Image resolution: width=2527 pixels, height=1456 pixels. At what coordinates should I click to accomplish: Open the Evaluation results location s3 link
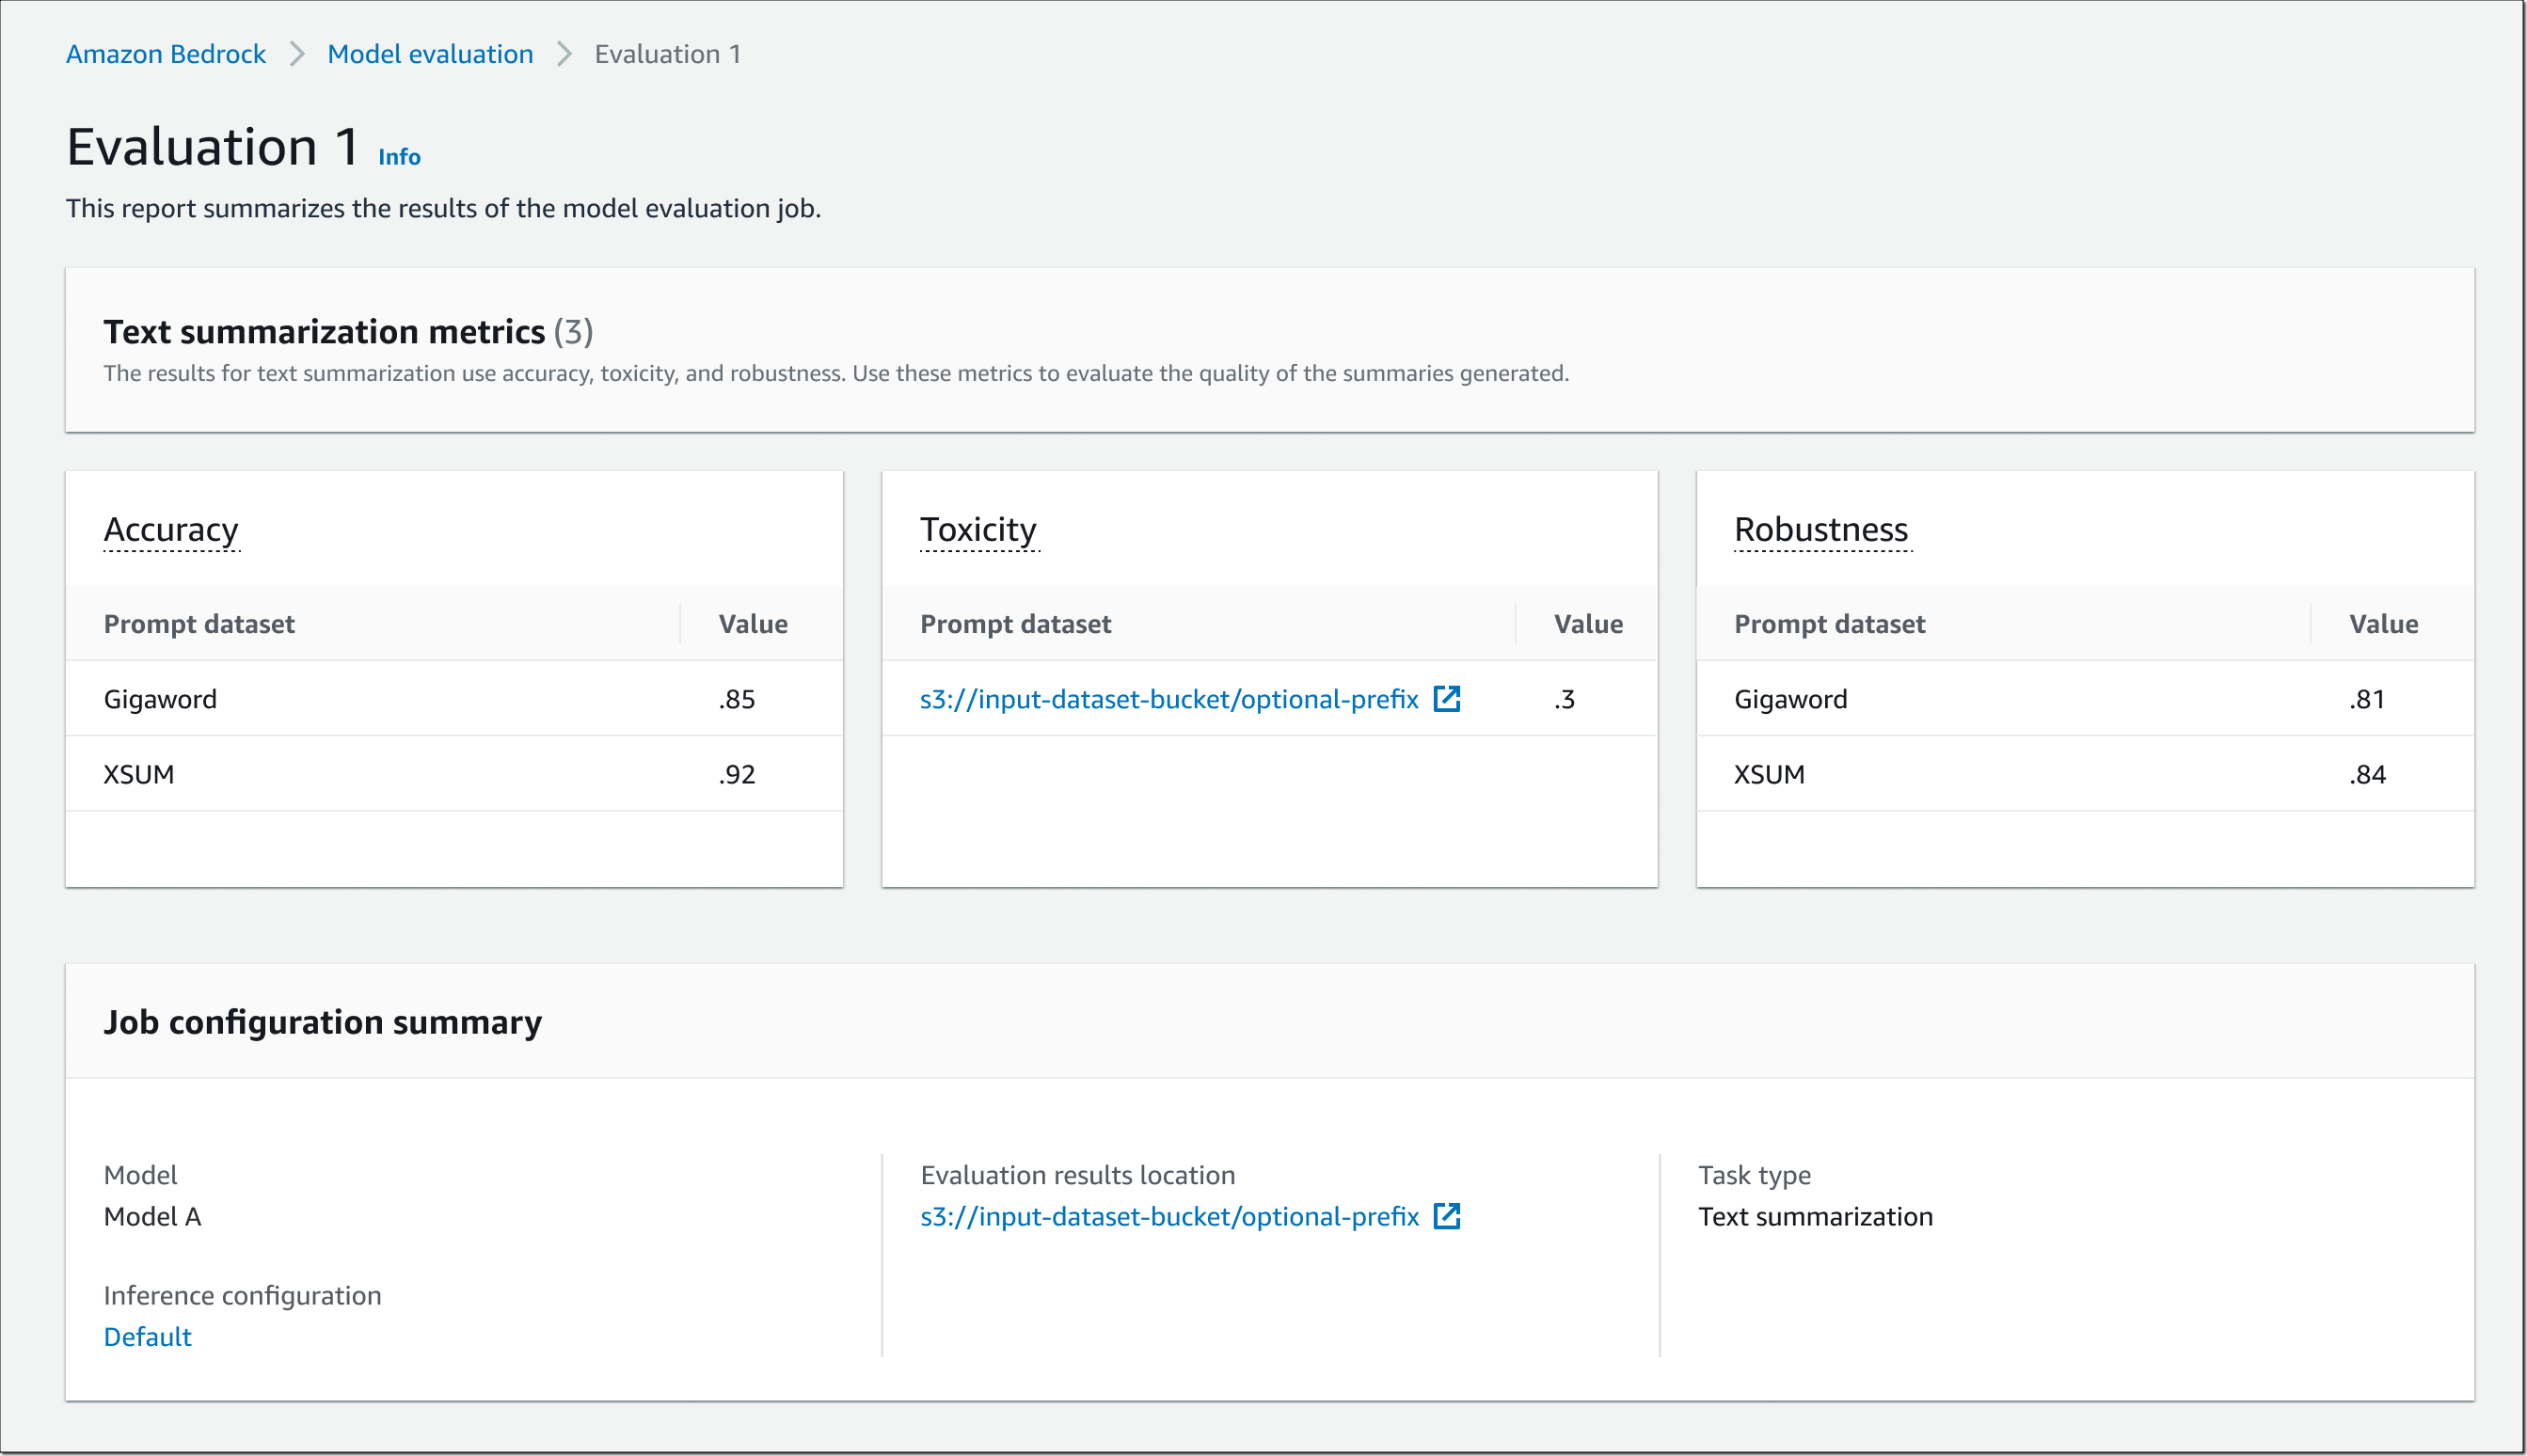(1168, 1216)
